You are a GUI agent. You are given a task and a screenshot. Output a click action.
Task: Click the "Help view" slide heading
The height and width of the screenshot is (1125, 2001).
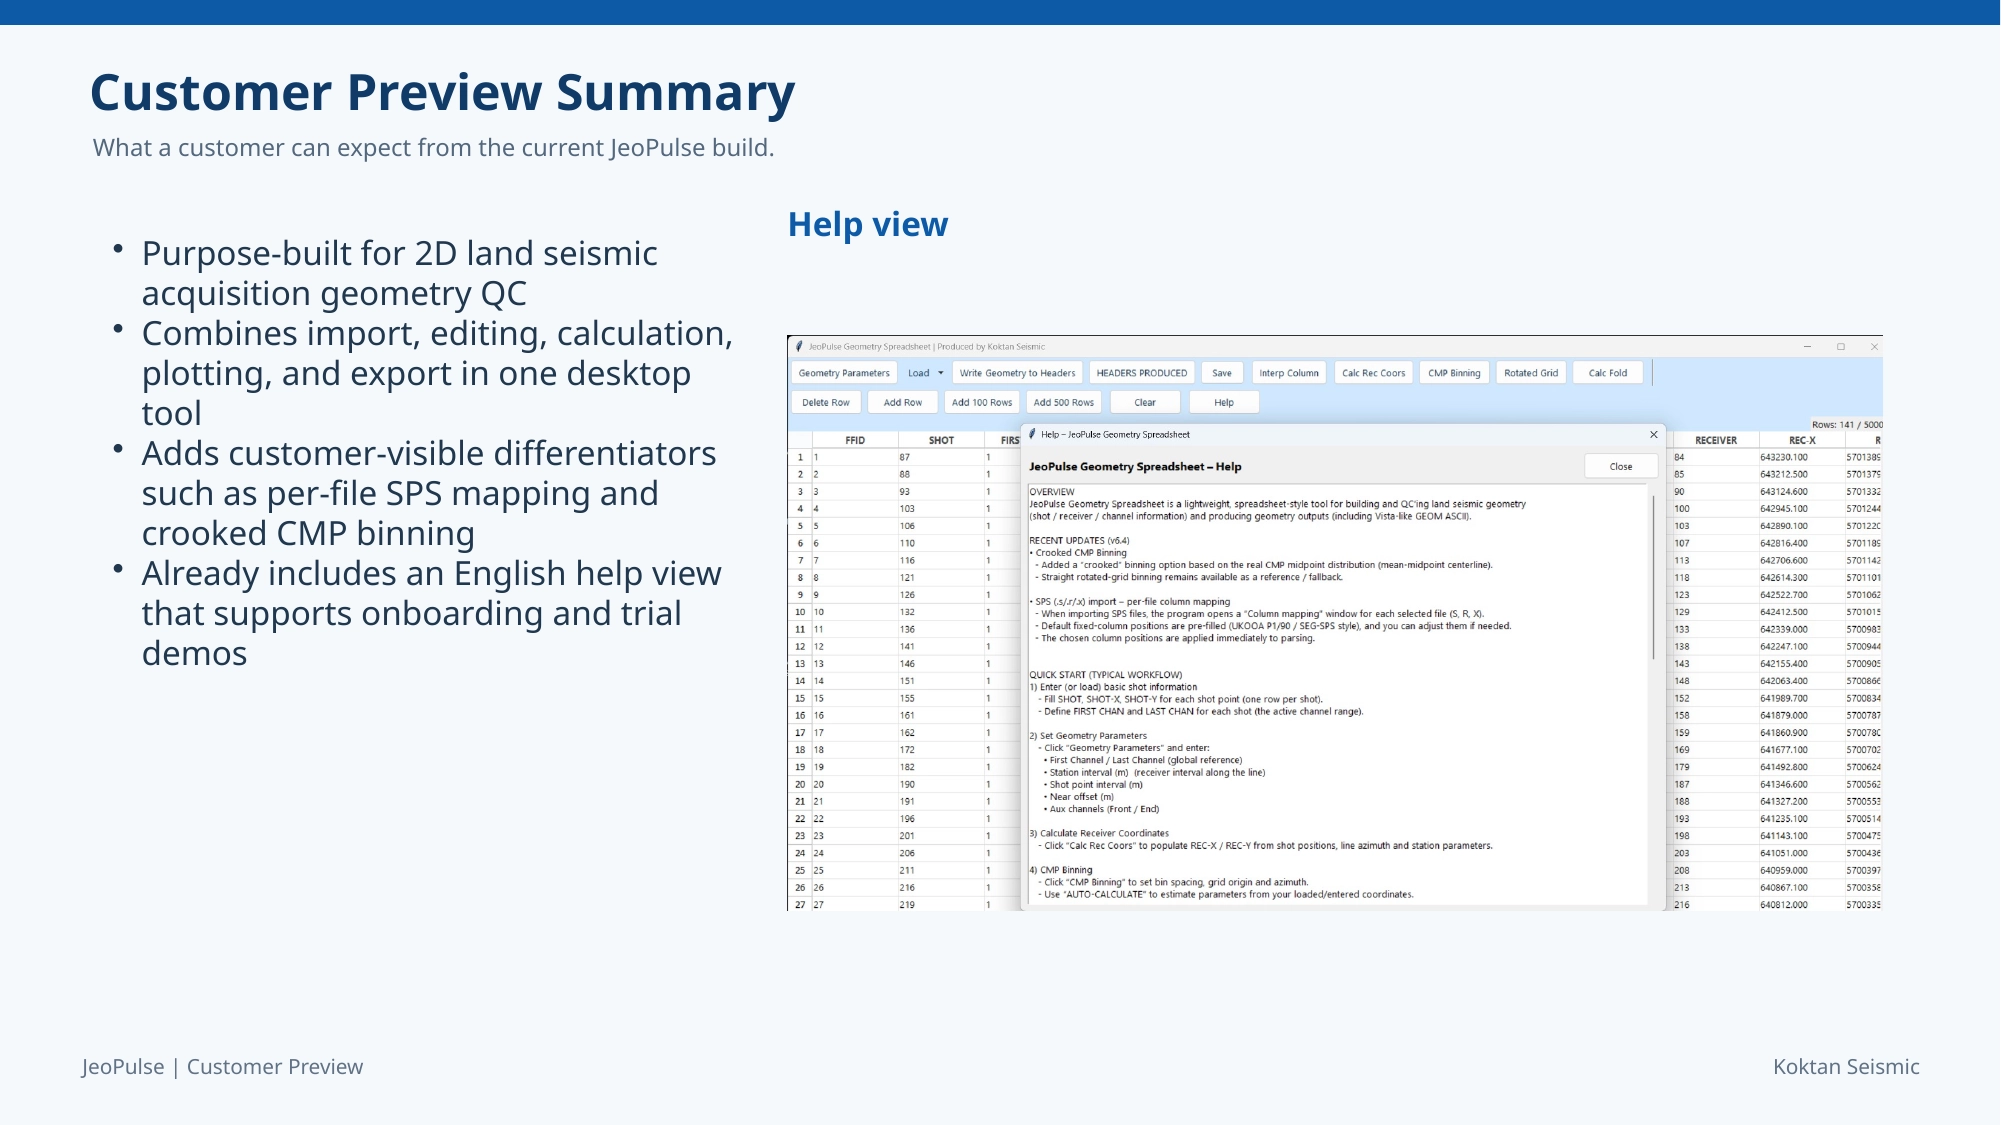point(868,225)
